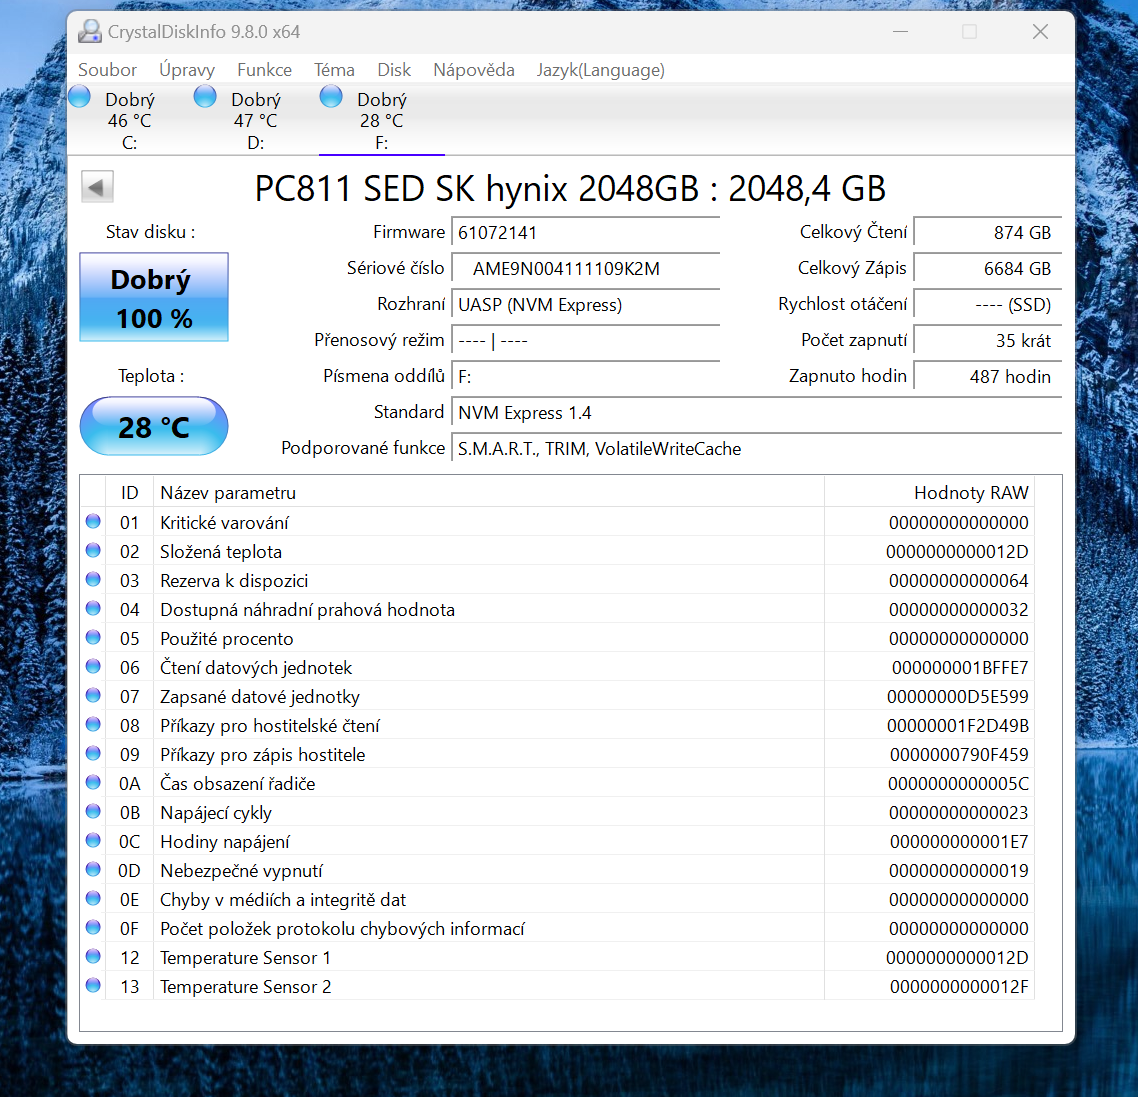Click the status dot beside Temperature Sensor 2
The image size is (1138, 1097).
(93, 984)
